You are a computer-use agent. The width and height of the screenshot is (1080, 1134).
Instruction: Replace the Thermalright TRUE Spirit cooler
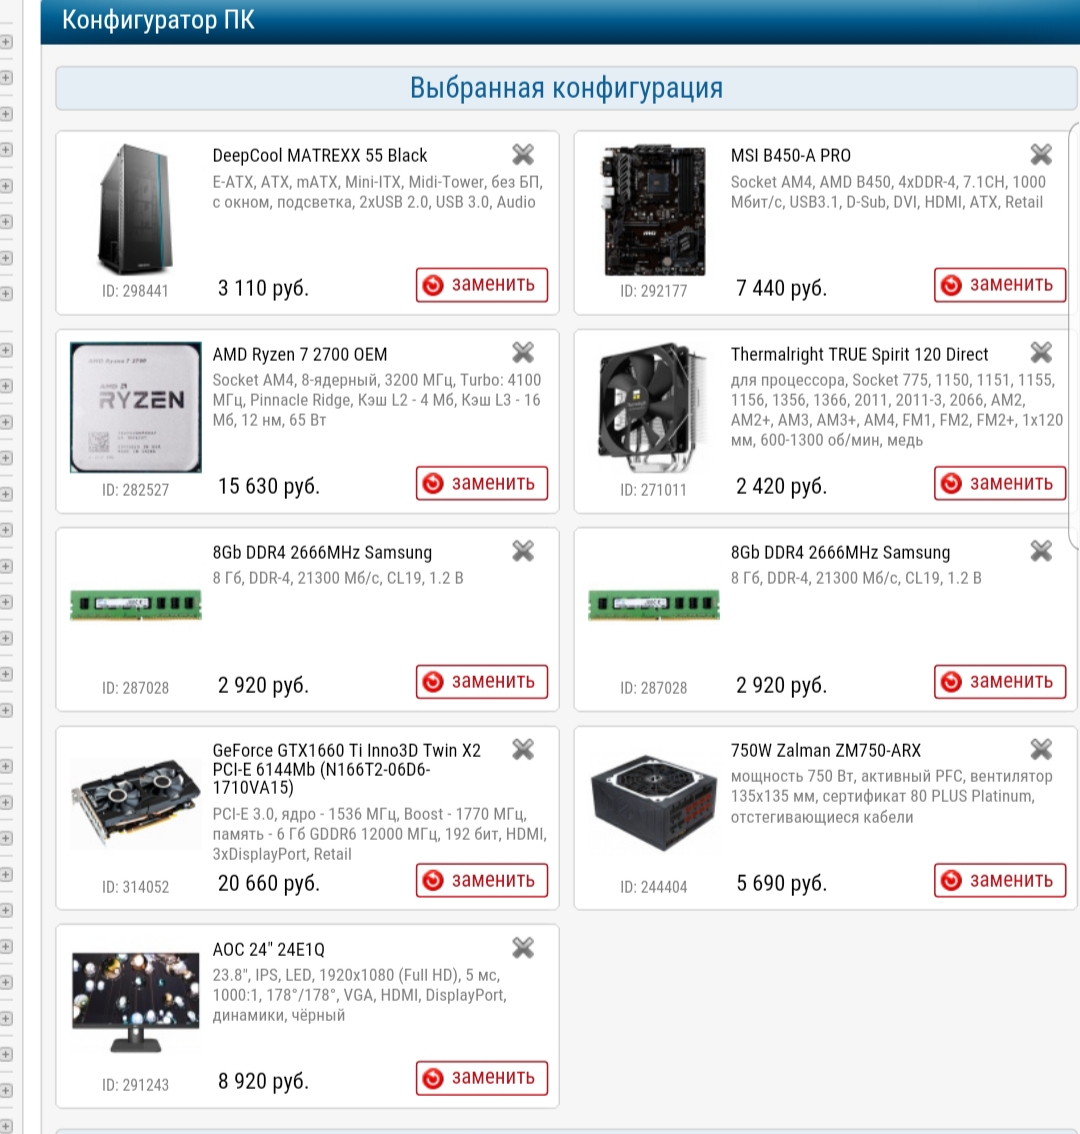coord(1000,483)
